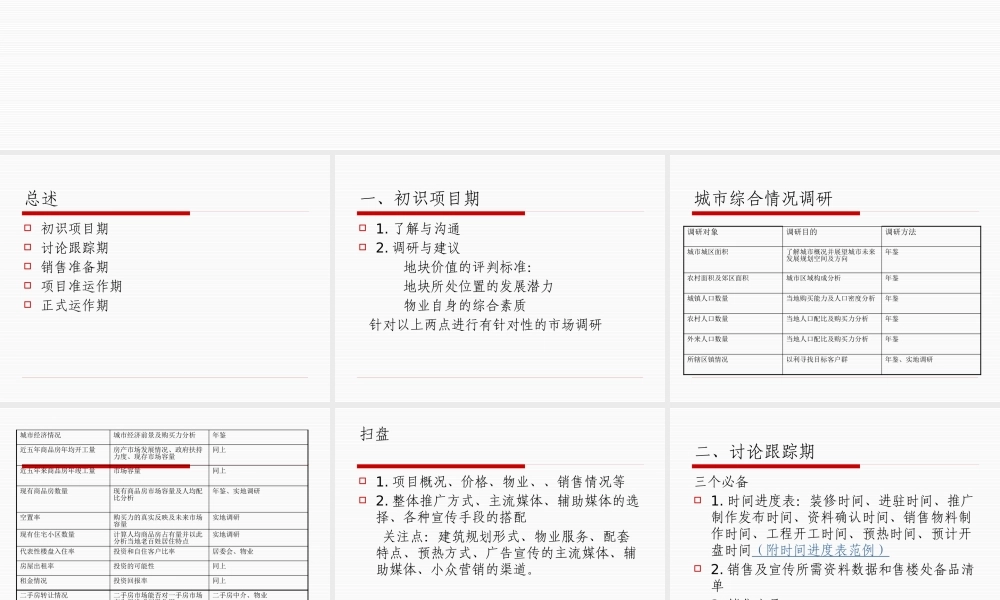The image size is (1000, 600).
Task: Click the 2. 销售及宣传所需资料 bullet
Action: click(x=842, y=577)
